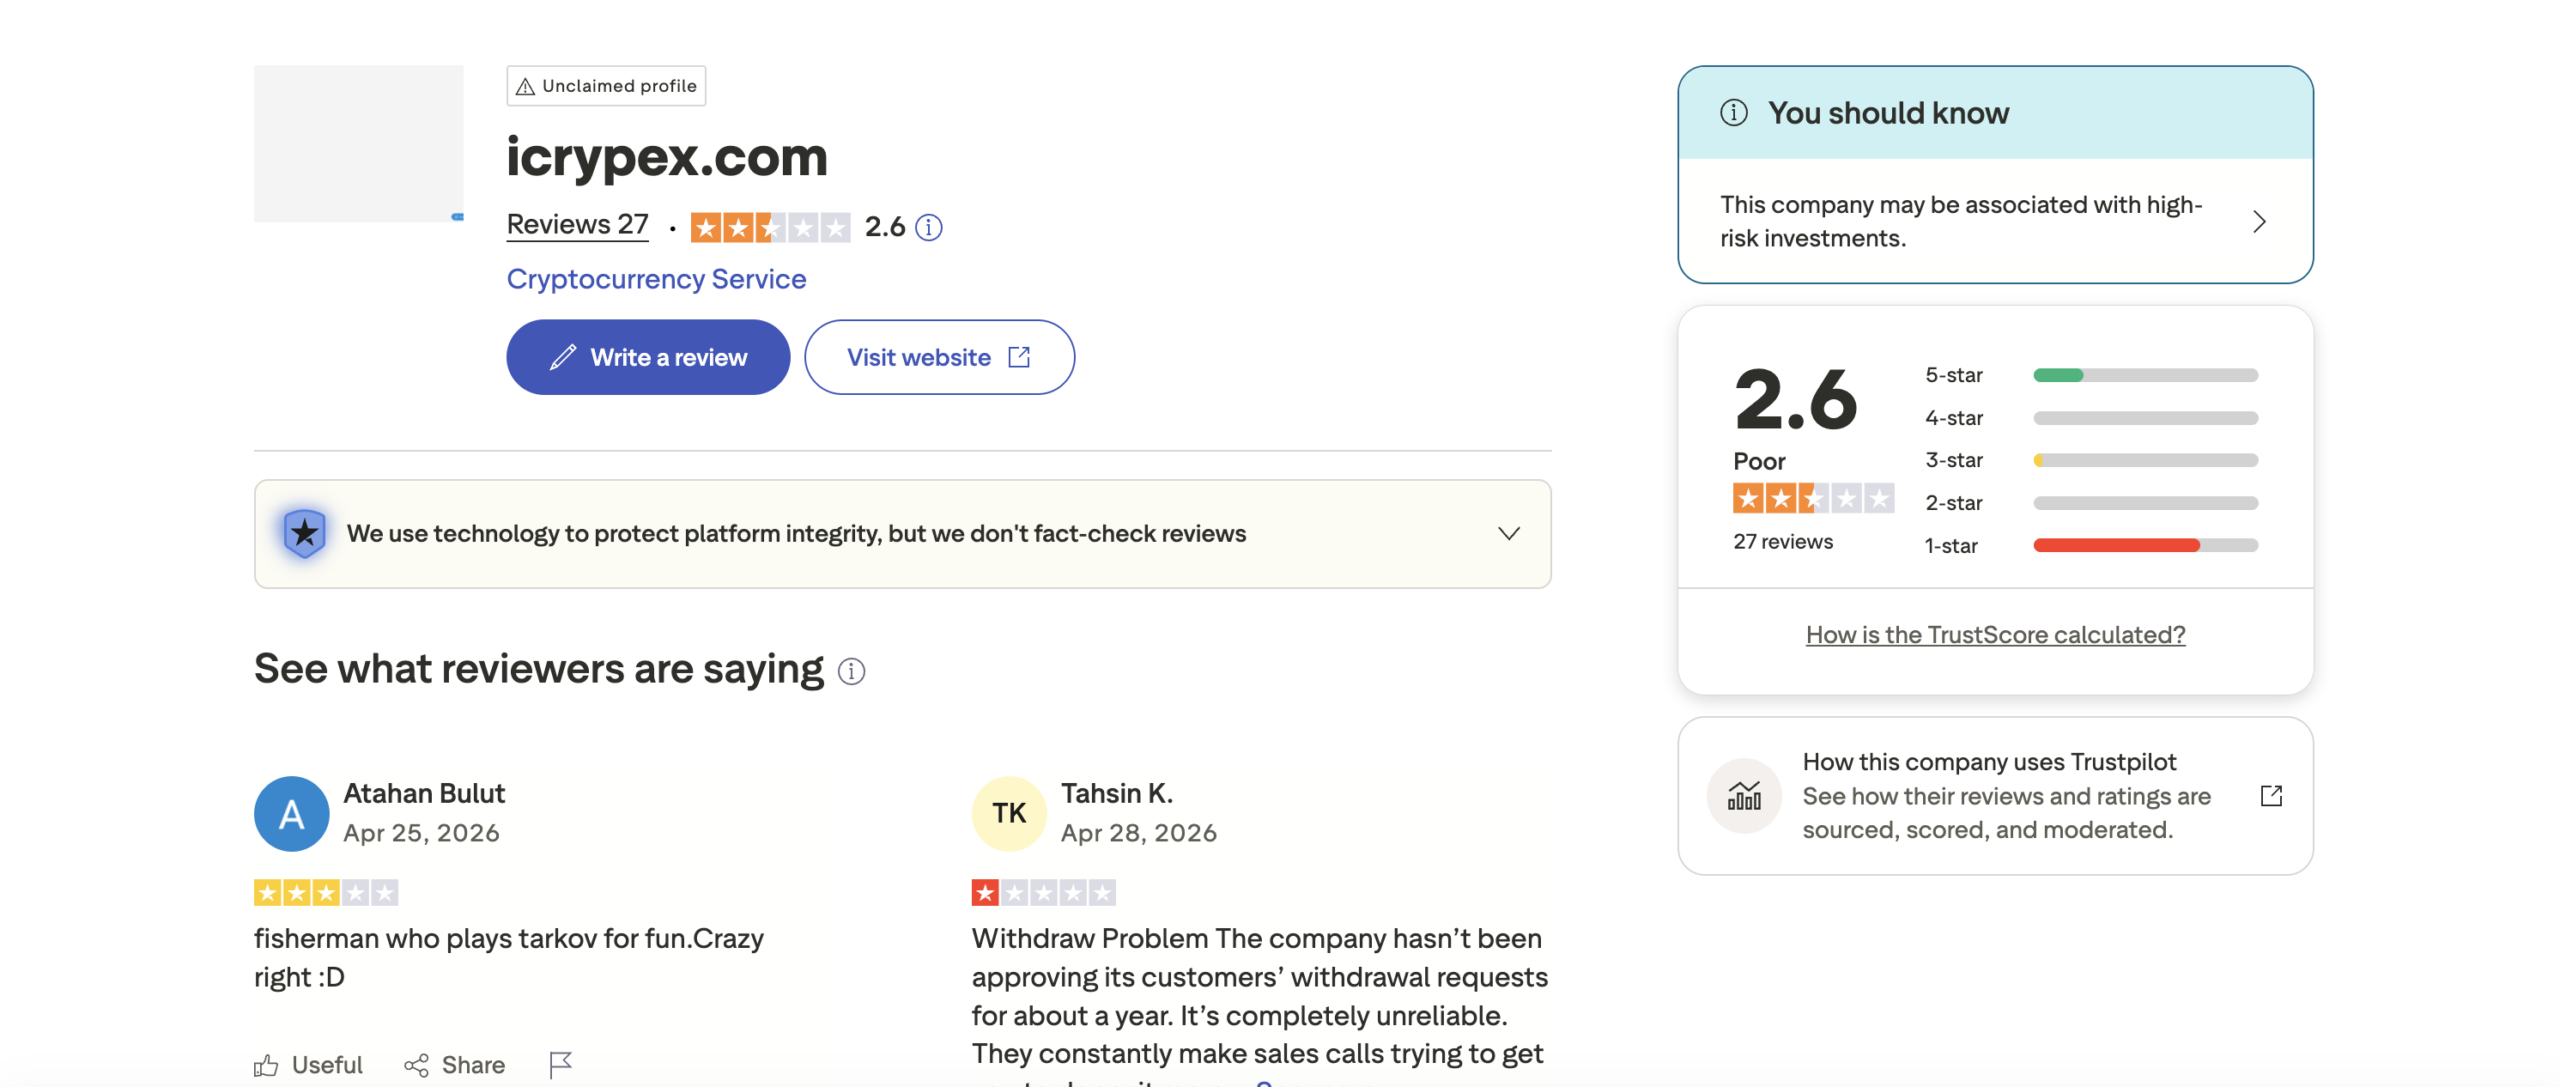Click Tahsin K. reviewer name
2560x1087 pixels.
[x=1116, y=793]
